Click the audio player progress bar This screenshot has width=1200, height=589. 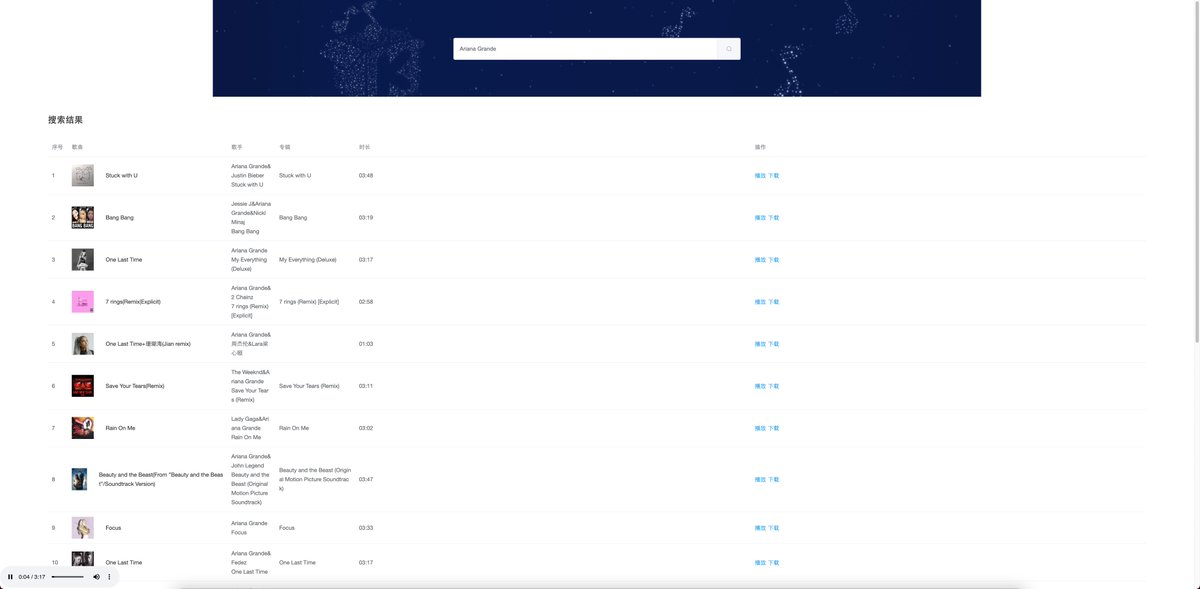[68, 577]
